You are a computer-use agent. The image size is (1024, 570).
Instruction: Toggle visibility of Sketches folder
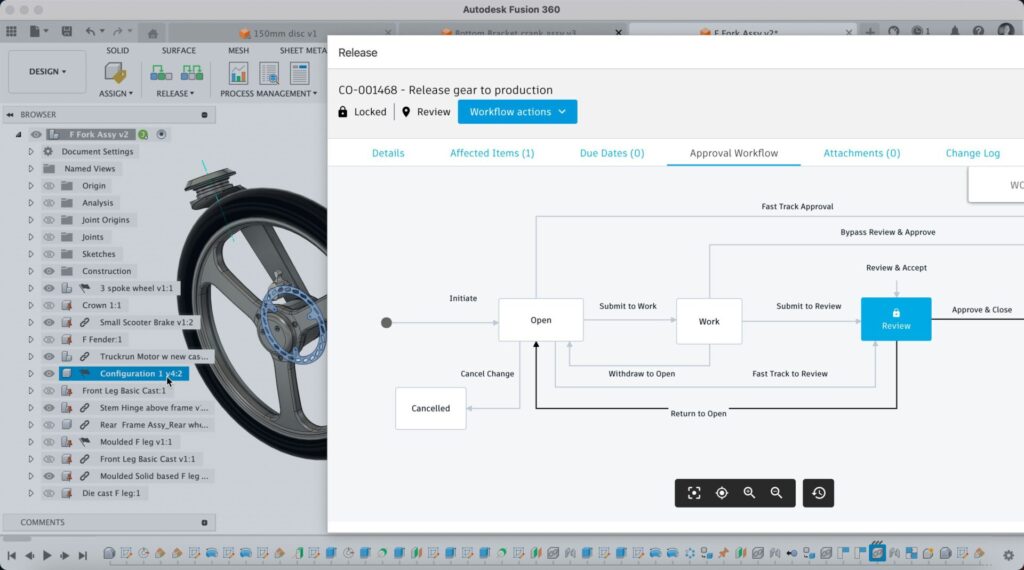pos(48,254)
